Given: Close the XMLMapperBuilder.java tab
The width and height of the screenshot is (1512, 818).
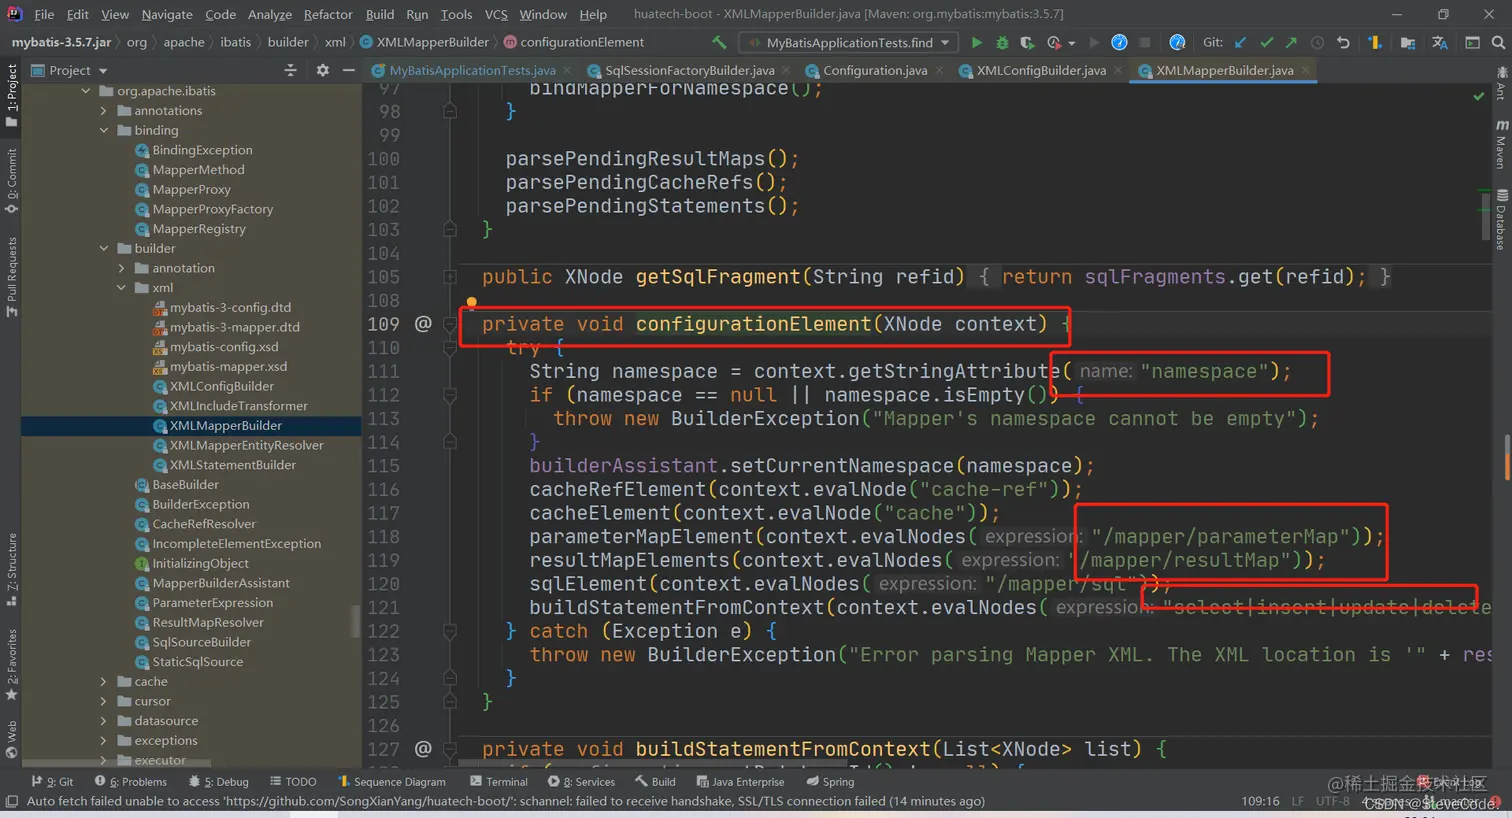Looking at the screenshot, I should tap(1305, 70).
